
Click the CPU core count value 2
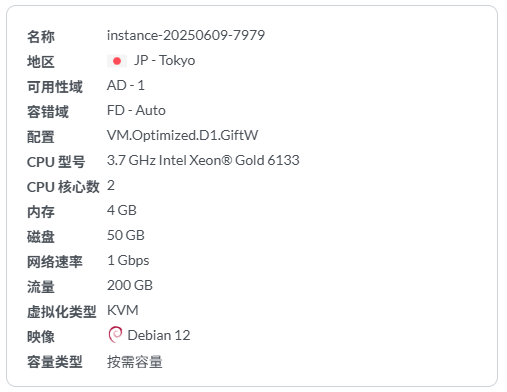tap(111, 185)
